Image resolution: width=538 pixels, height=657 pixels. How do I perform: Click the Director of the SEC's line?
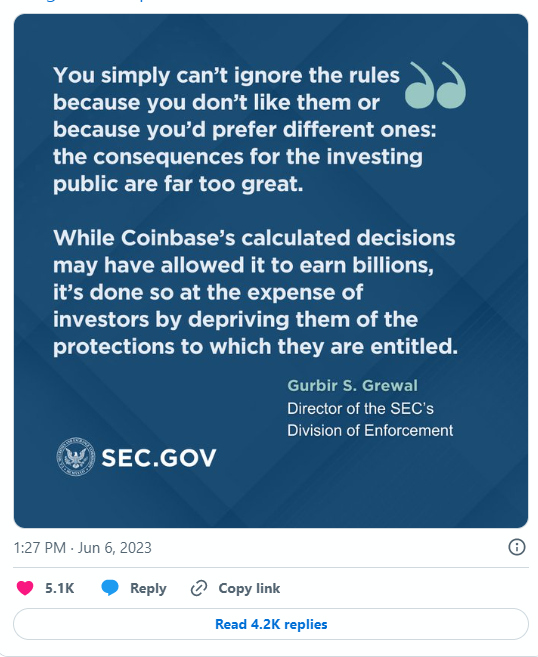360,409
